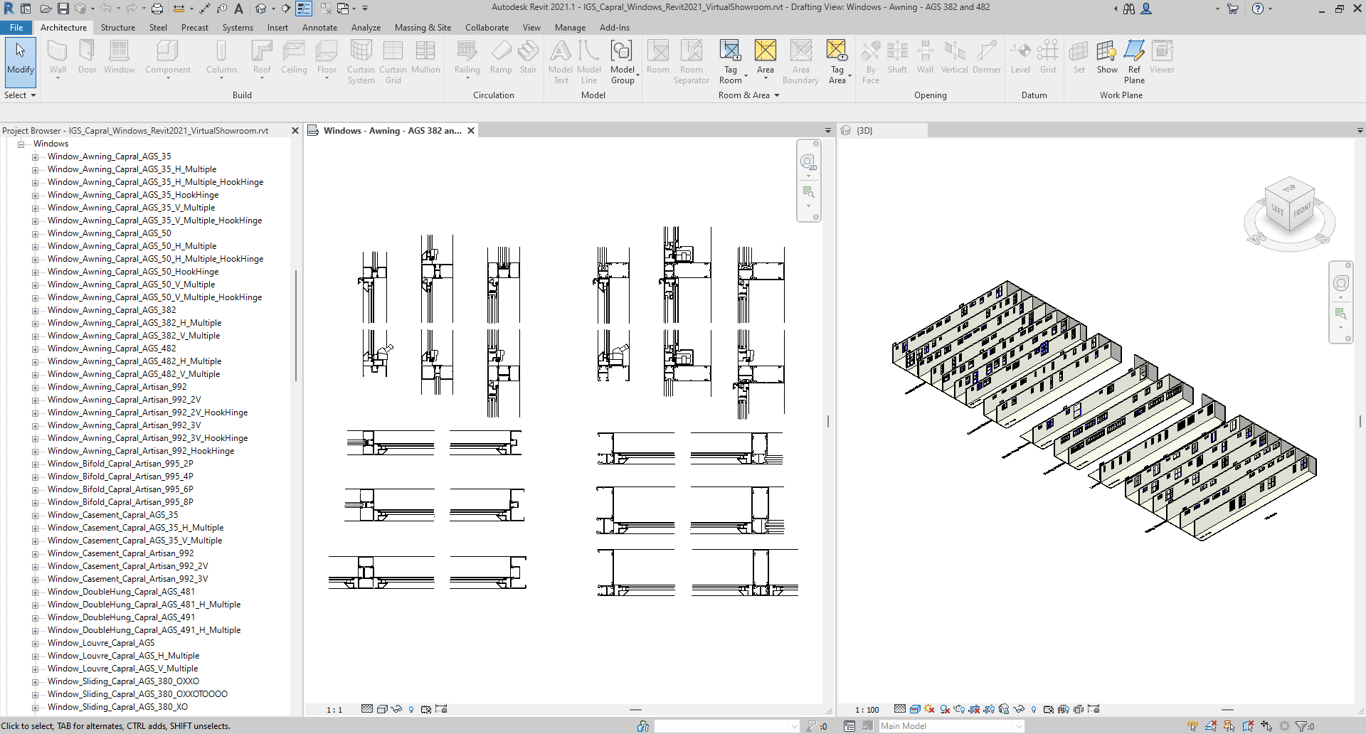The height and width of the screenshot is (734, 1366).
Task: Switch to the {3D} view tab
Action: (864, 131)
